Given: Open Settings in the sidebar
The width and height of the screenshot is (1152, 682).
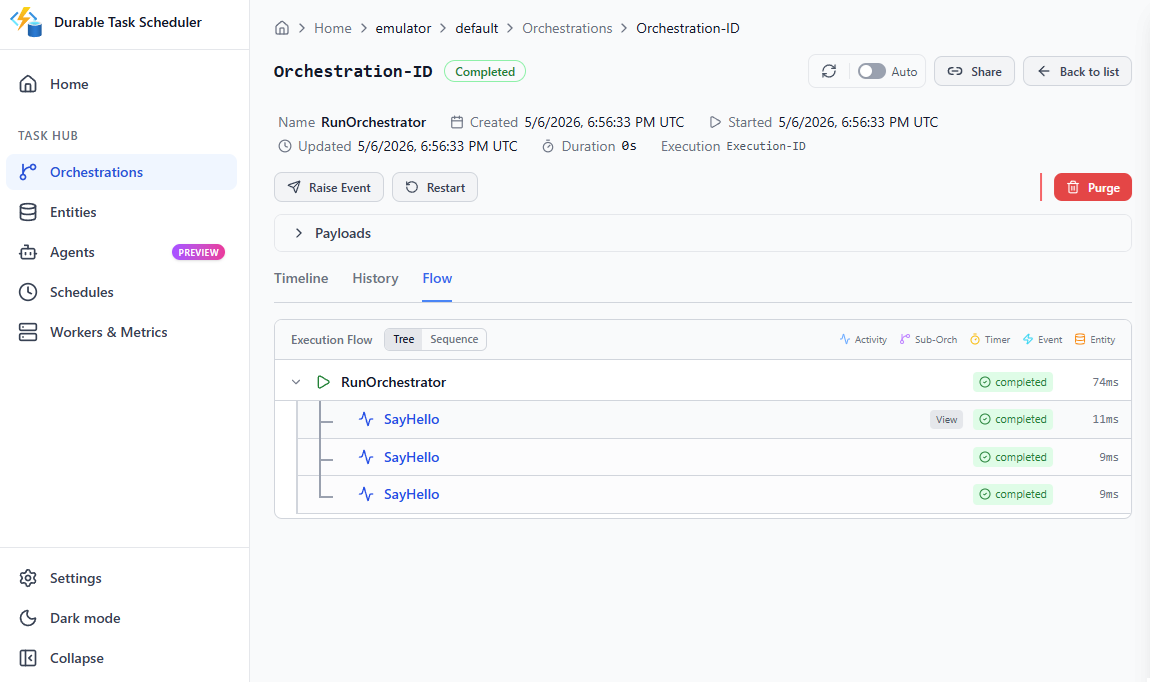Looking at the screenshot, I should tap(121, 578).
